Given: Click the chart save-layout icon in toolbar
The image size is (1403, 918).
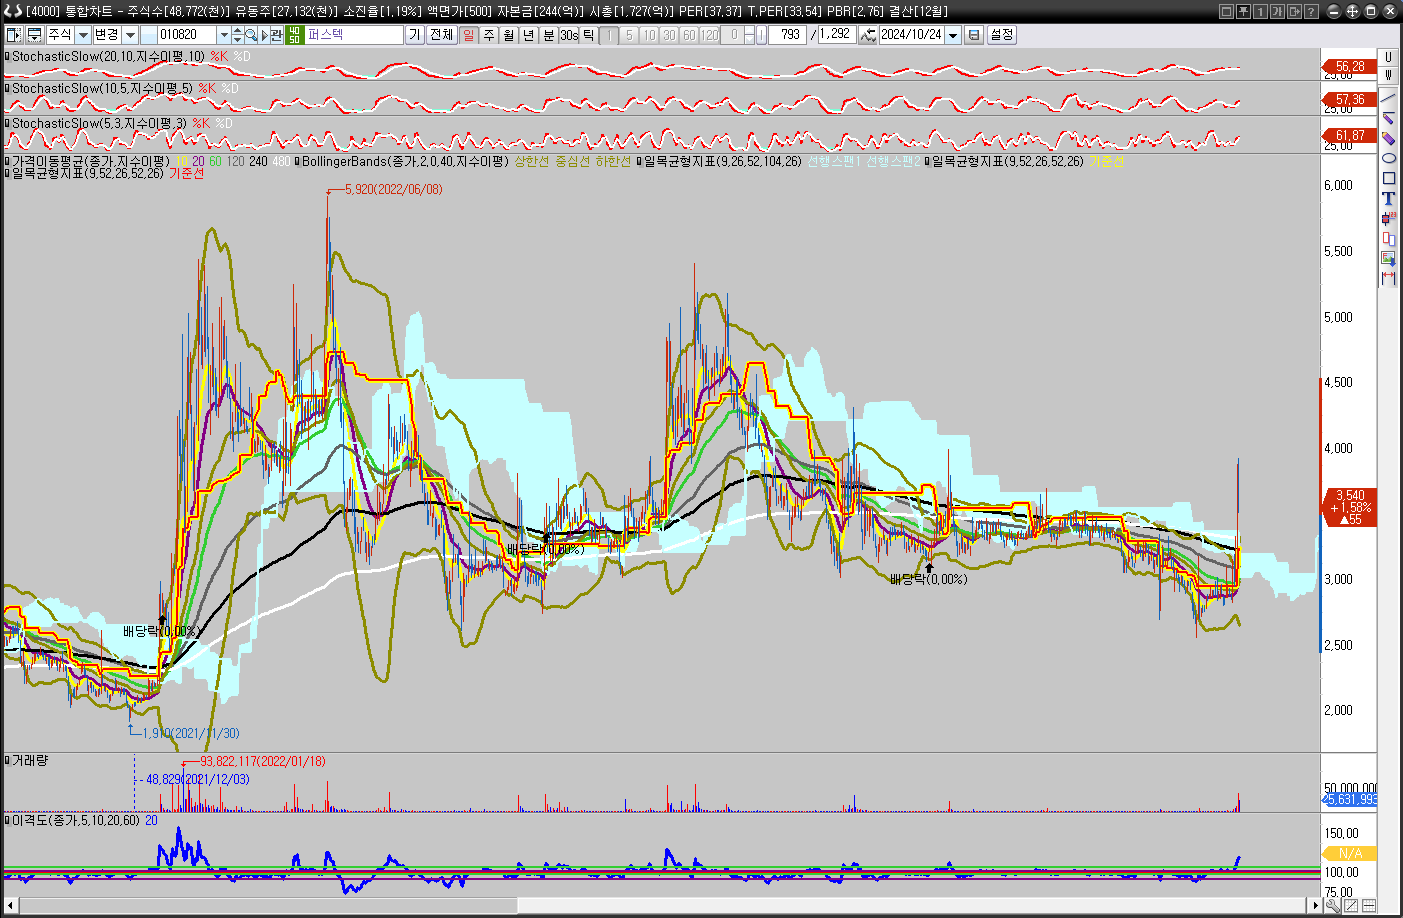Looking at the screenshot, I should click(x=34, y=35).
